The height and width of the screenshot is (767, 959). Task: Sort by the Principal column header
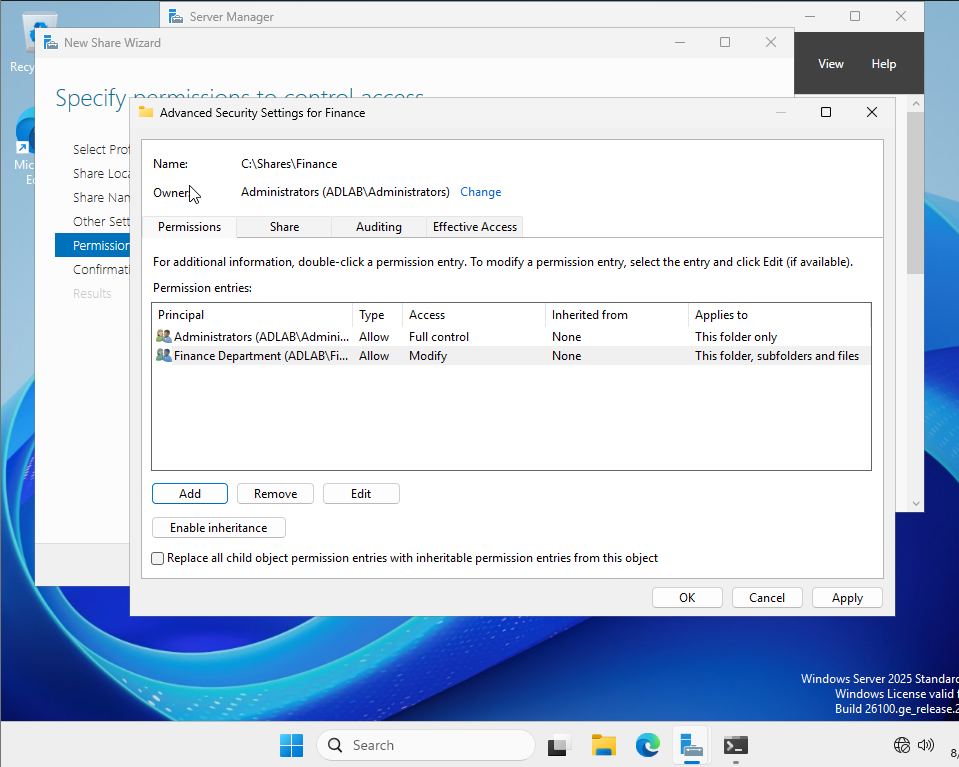click(253, 315)
